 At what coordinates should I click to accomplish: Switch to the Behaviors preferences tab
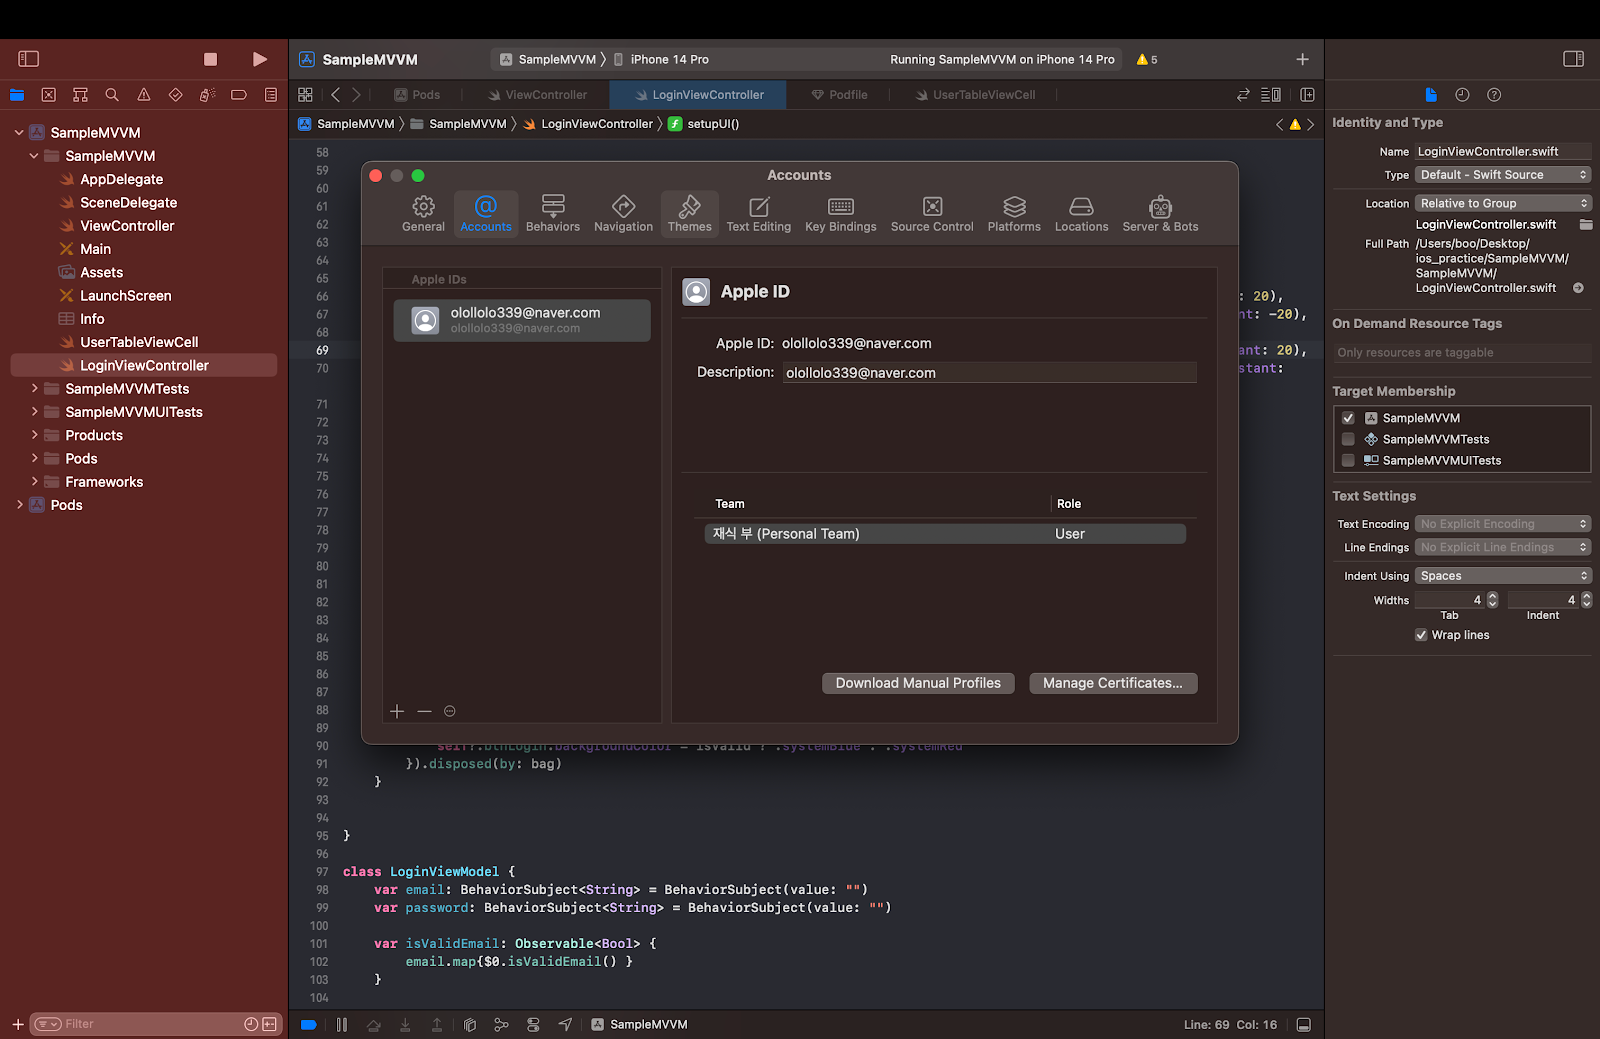(x=553, y=213)
